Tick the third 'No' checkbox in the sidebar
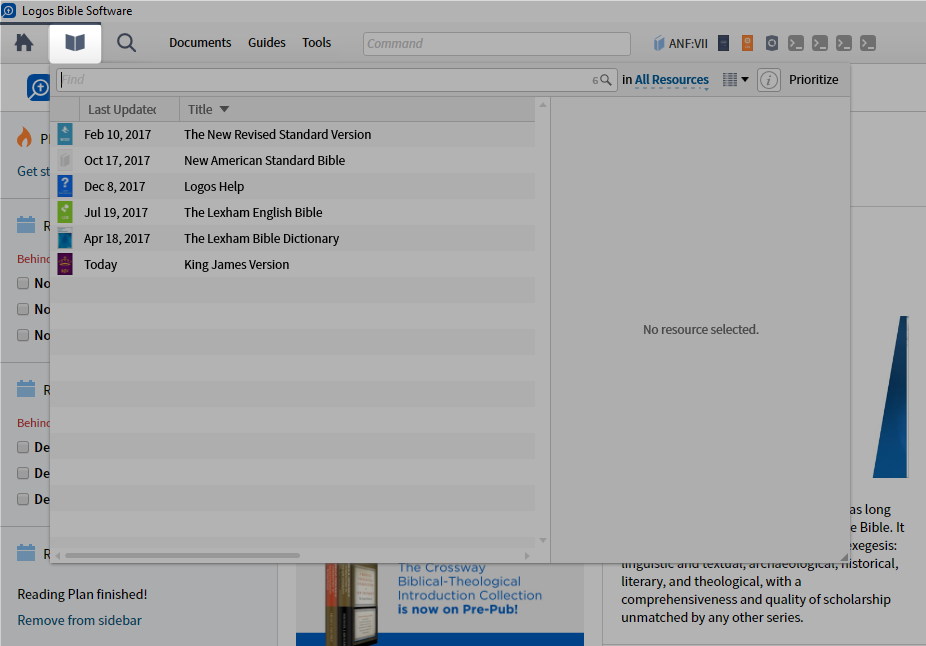The width and height of the screenshot is (926, 646). (x=23, y=335)
